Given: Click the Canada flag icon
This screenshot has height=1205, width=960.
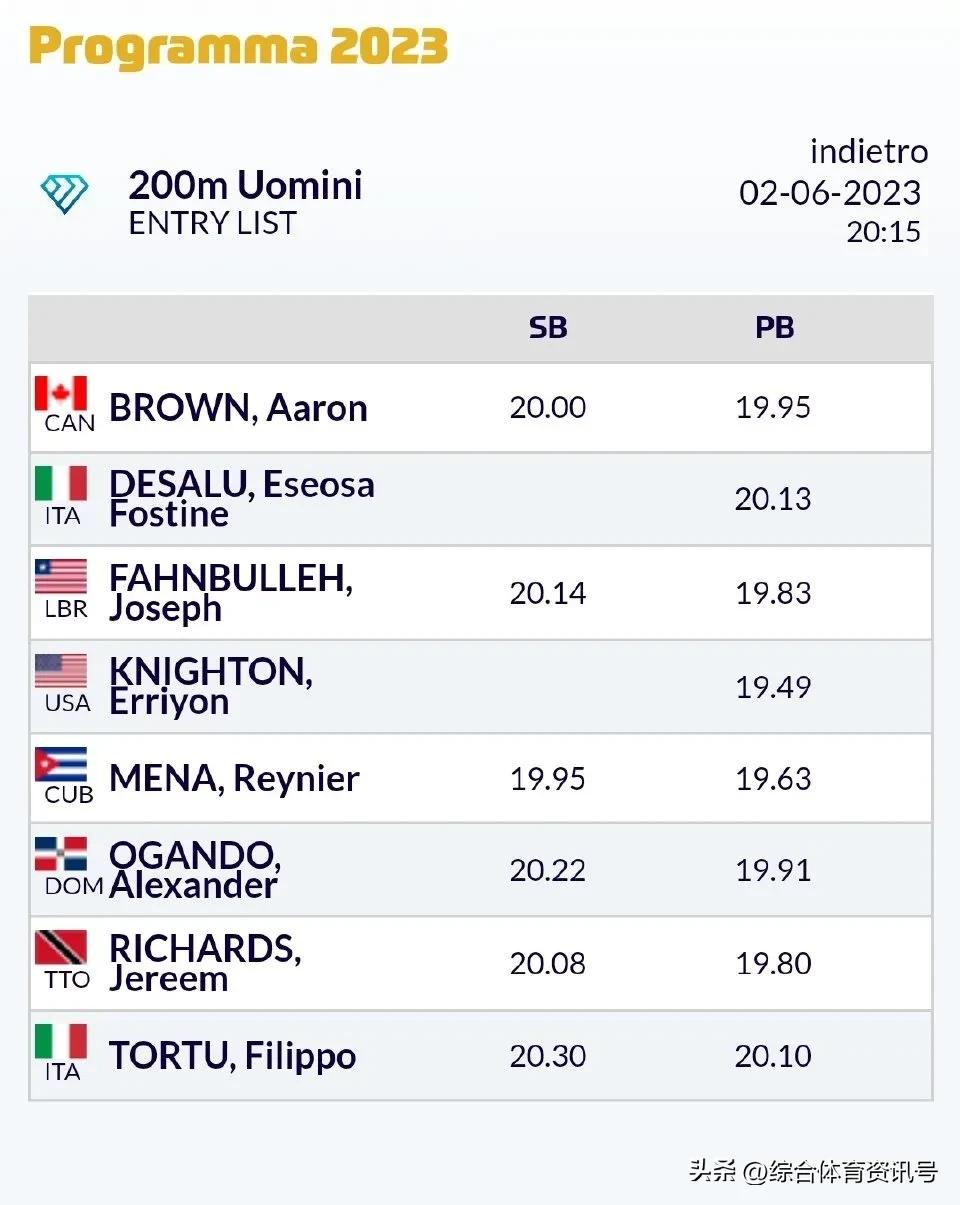Looking at the screenshot, I should point(61,393).
